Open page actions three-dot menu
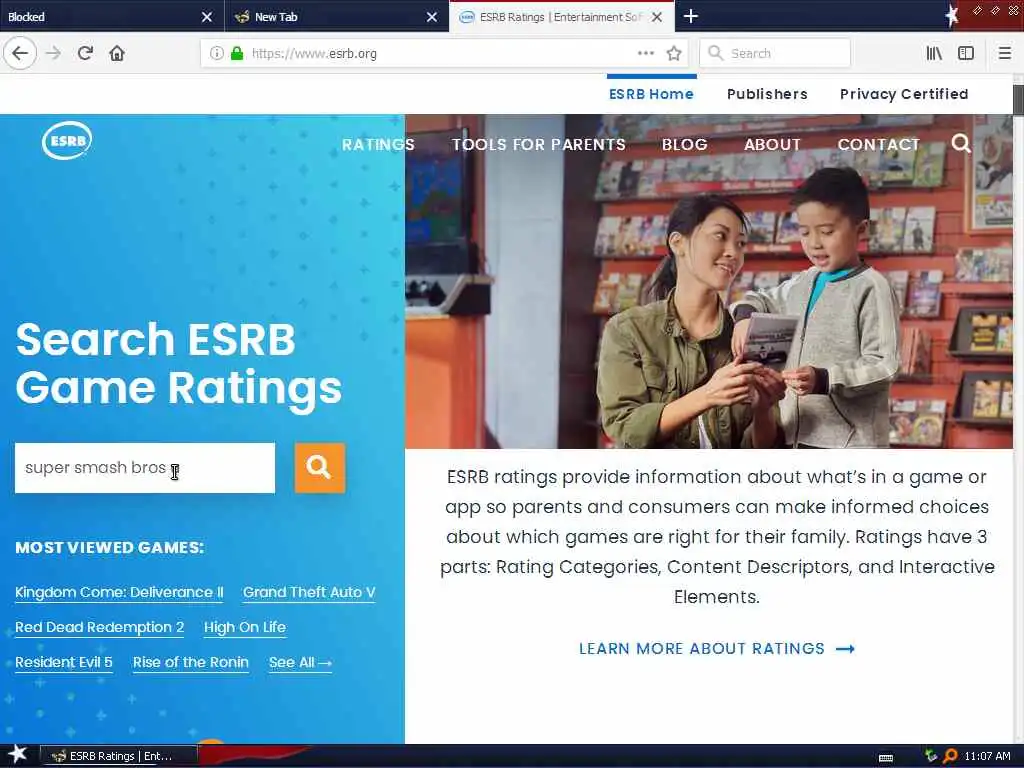 coord(645,54)
